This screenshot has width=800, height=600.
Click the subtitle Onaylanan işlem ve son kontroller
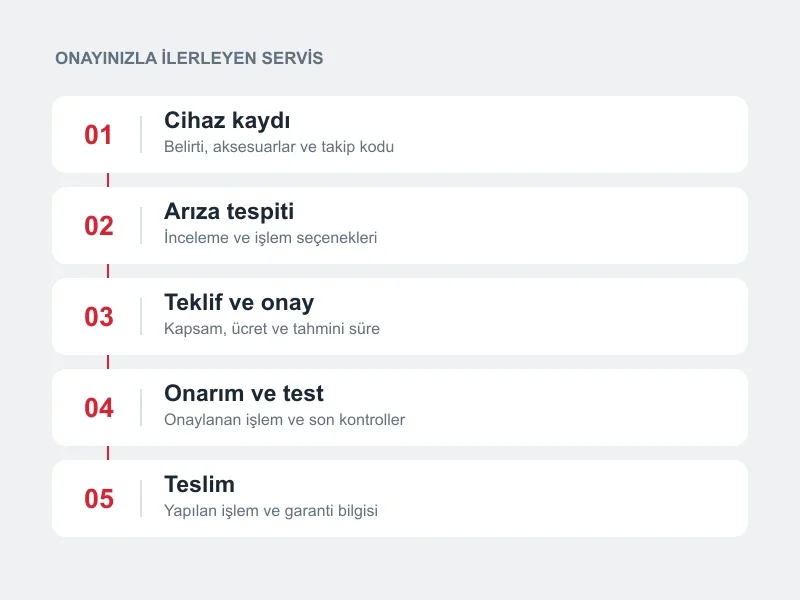click(284, 420)
